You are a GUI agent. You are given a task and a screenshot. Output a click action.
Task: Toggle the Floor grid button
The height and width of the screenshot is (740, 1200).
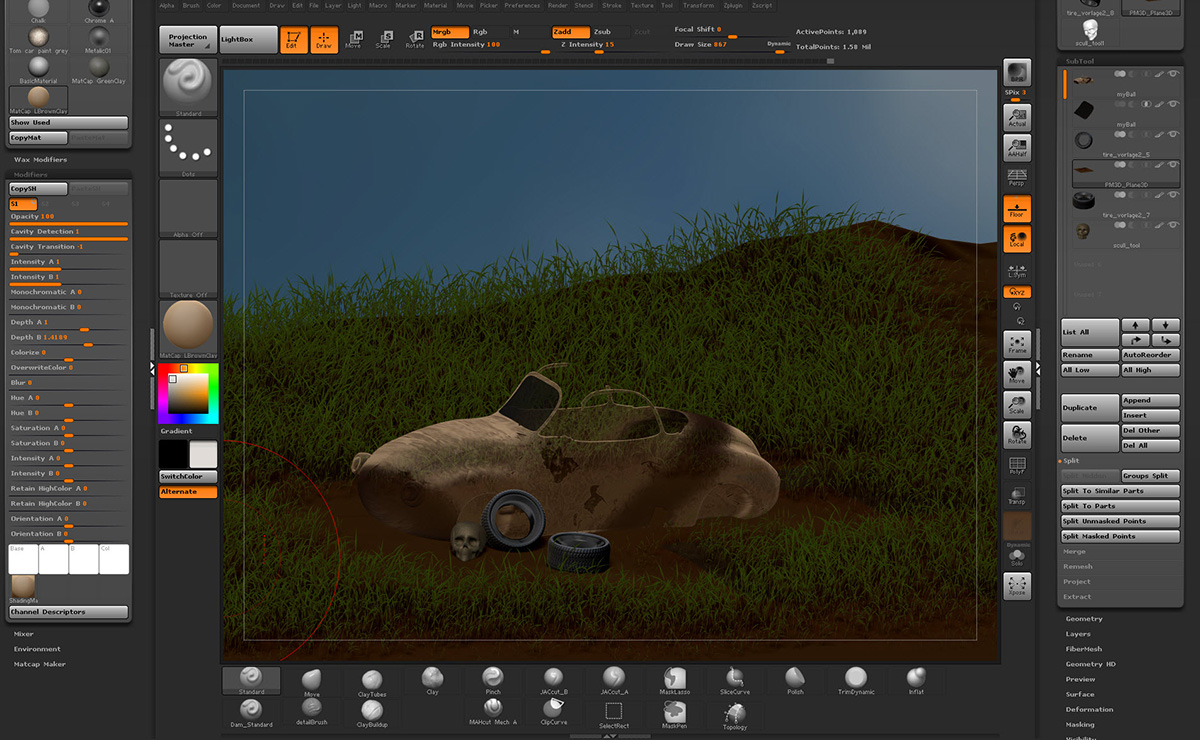coord(1017,209)
